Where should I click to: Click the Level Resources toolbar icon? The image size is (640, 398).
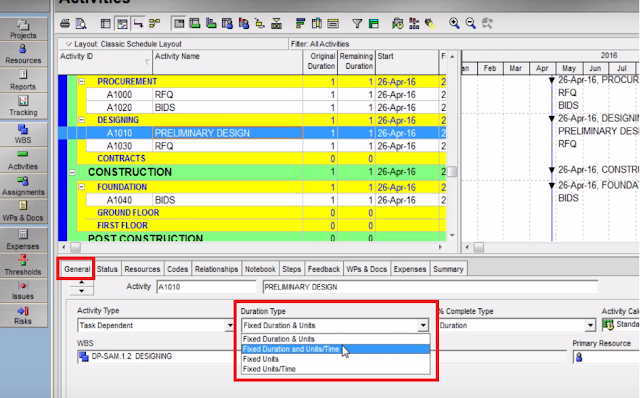(x=414, y=24)
